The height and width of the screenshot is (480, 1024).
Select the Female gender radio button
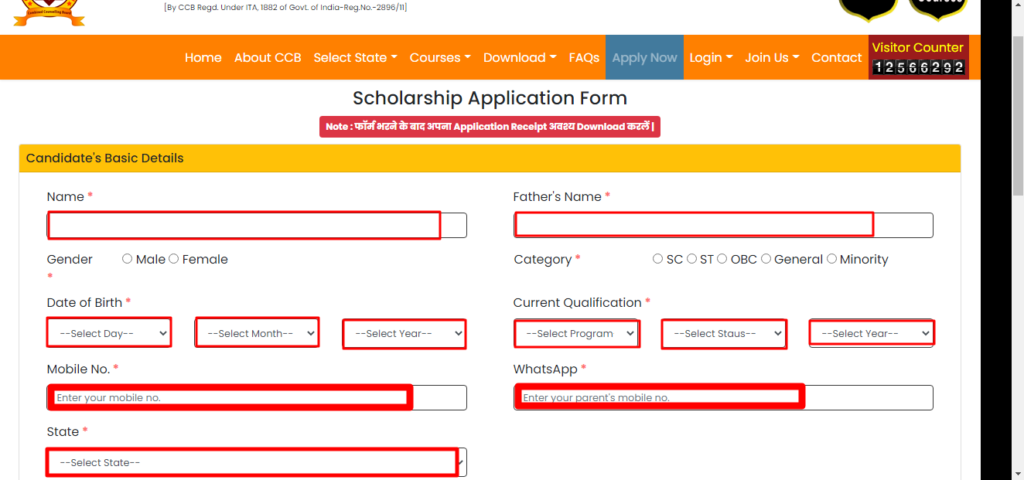174,259
